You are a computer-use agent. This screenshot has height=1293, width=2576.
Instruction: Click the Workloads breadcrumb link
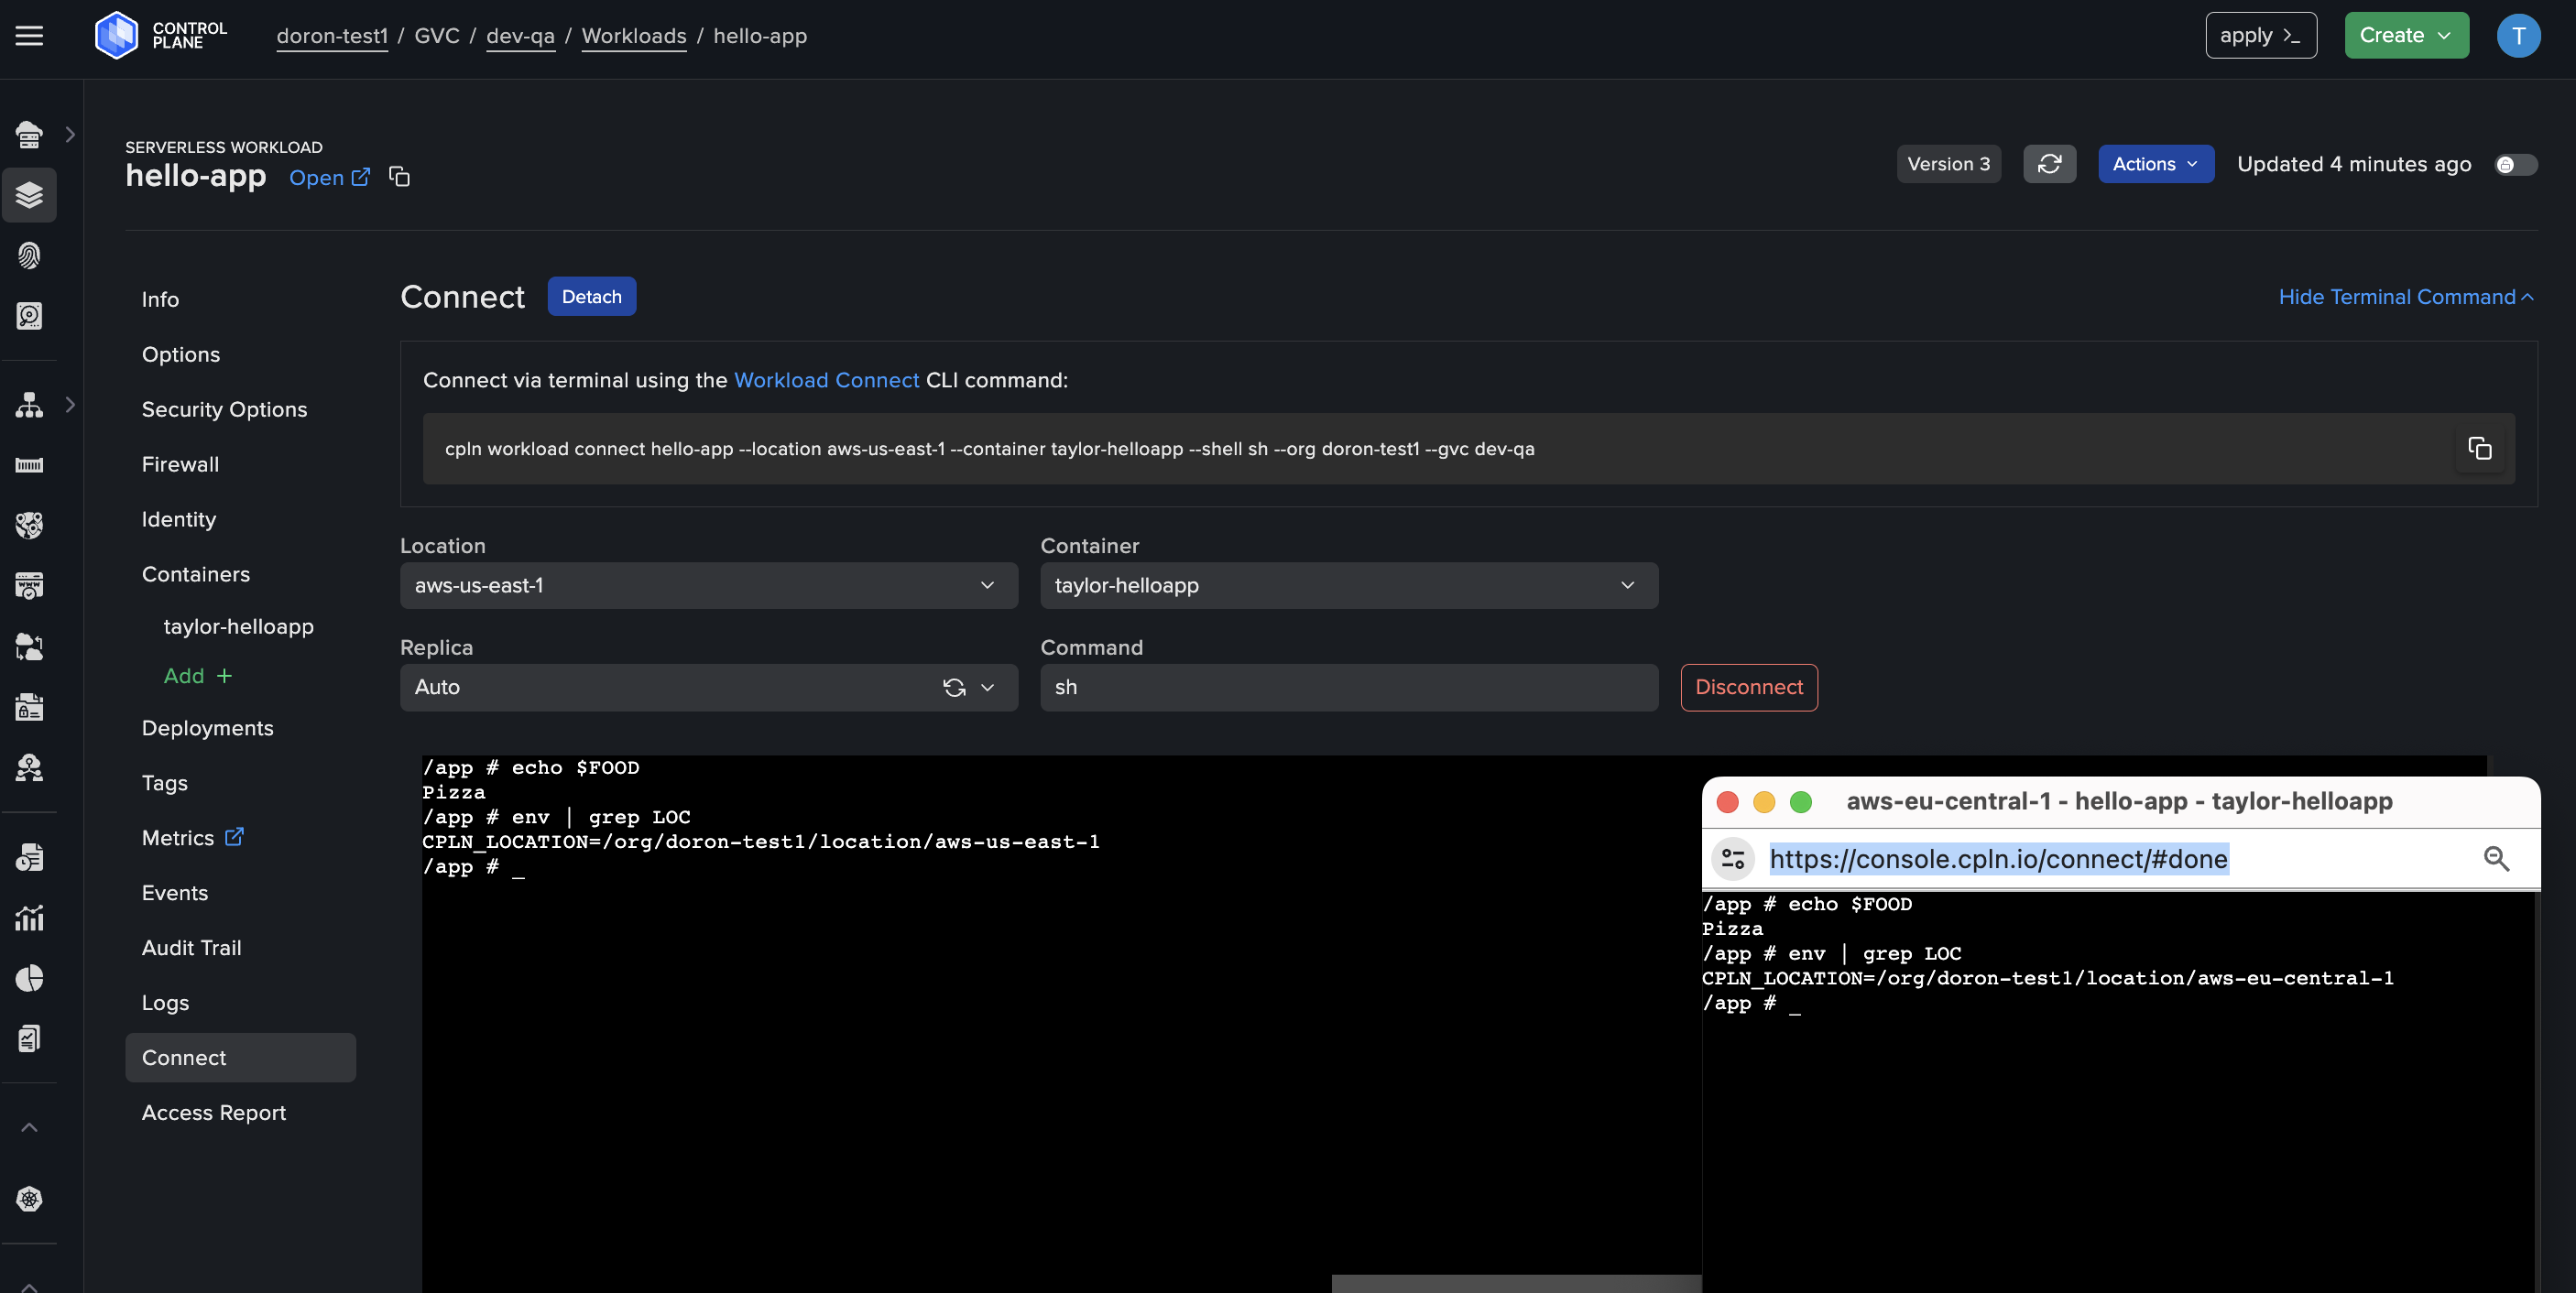coord(633,35)
